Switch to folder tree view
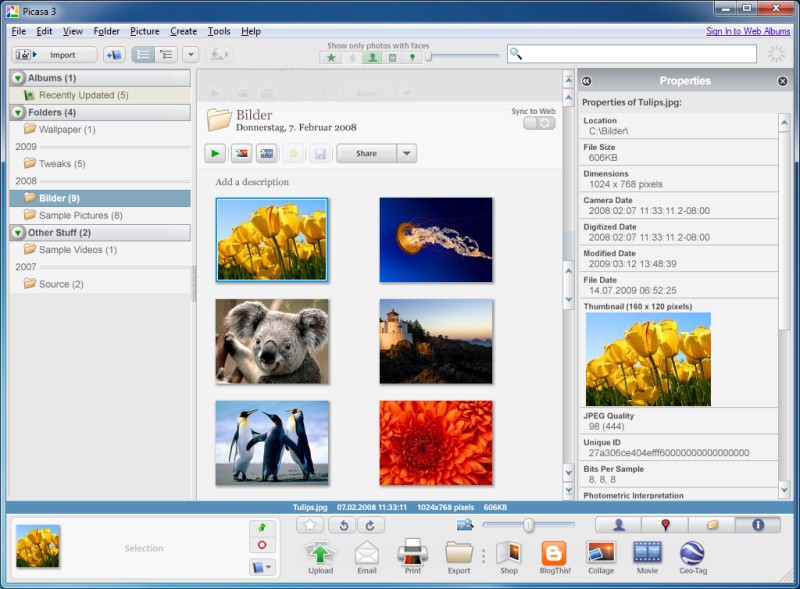800x589 pixels. (x=166, y=55)
